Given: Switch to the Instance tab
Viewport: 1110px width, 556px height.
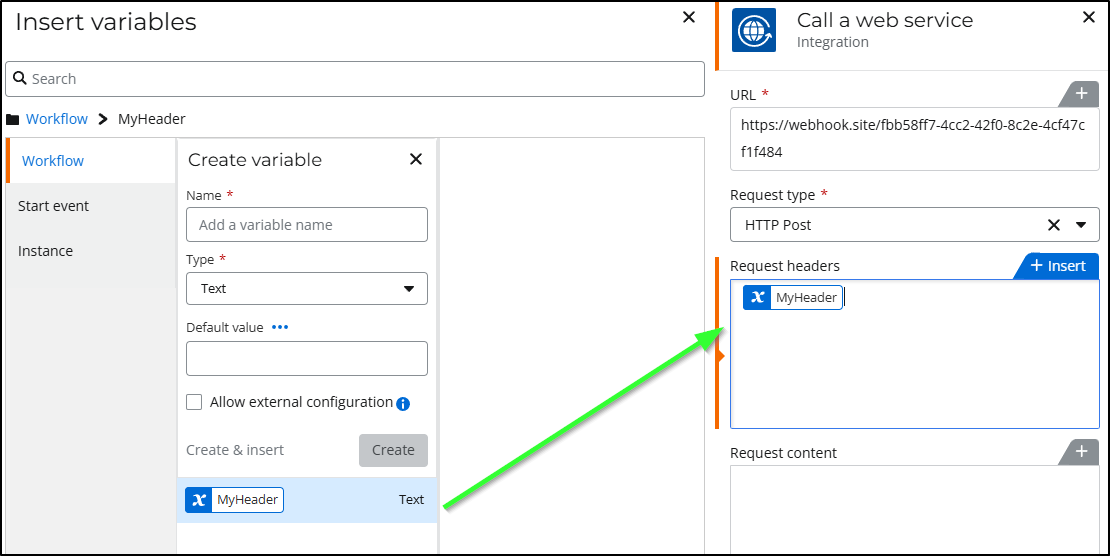Looking at the screenshot, I should (46, 251).
